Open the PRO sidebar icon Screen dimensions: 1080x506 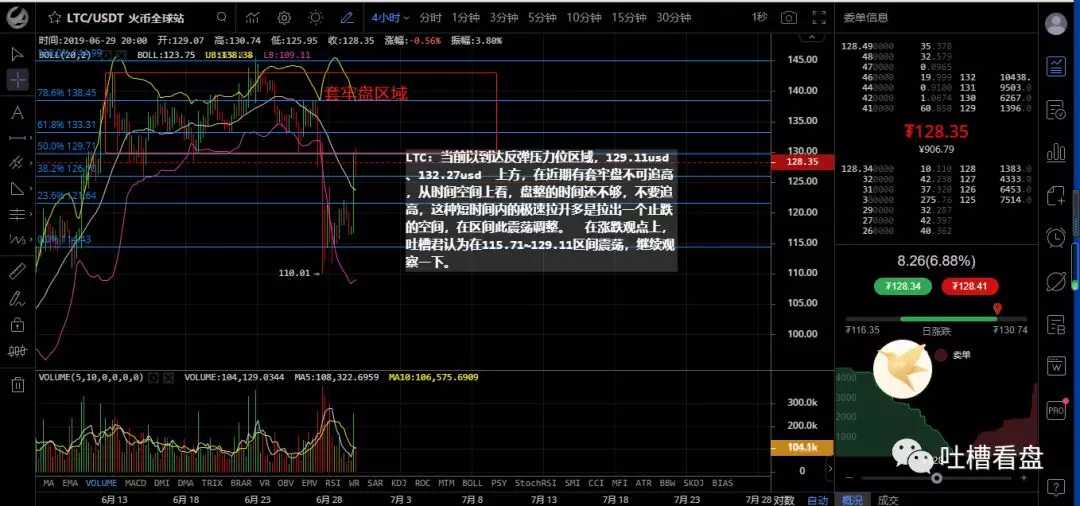pos(1056,410)
